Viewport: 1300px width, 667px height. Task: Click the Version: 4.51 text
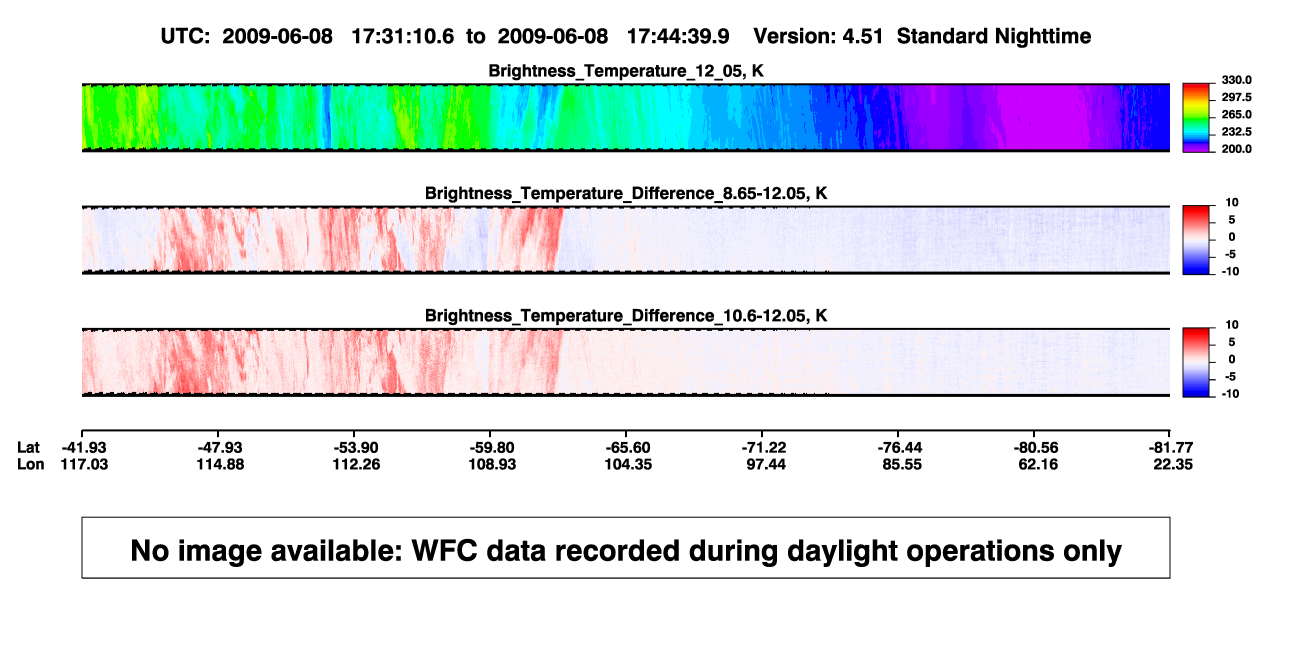820,37
